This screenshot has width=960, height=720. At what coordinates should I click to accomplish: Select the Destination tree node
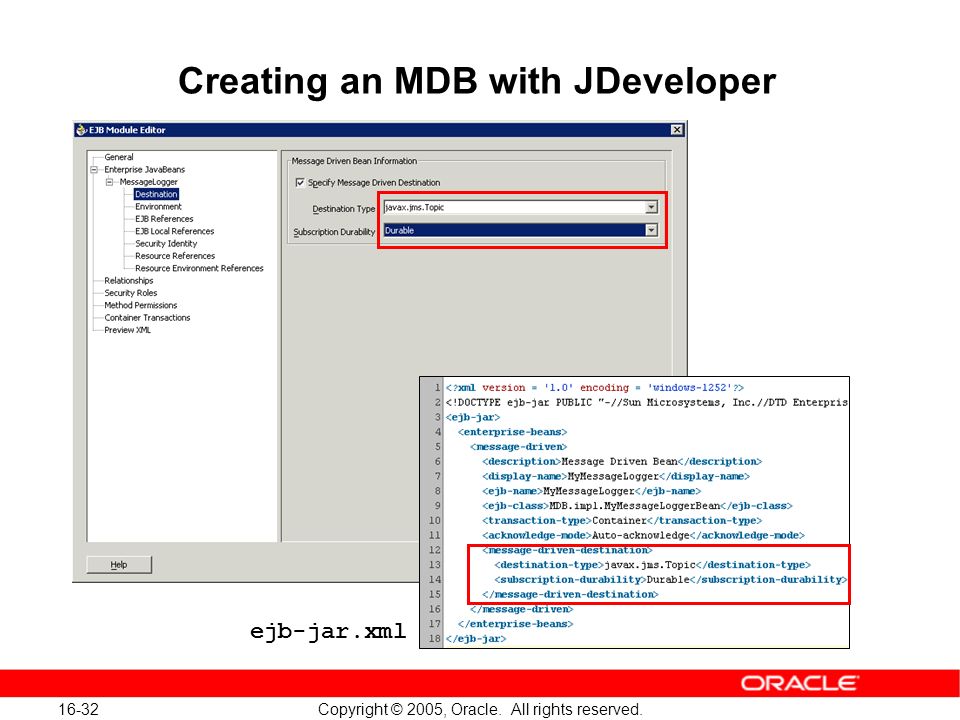coord(156,194)
